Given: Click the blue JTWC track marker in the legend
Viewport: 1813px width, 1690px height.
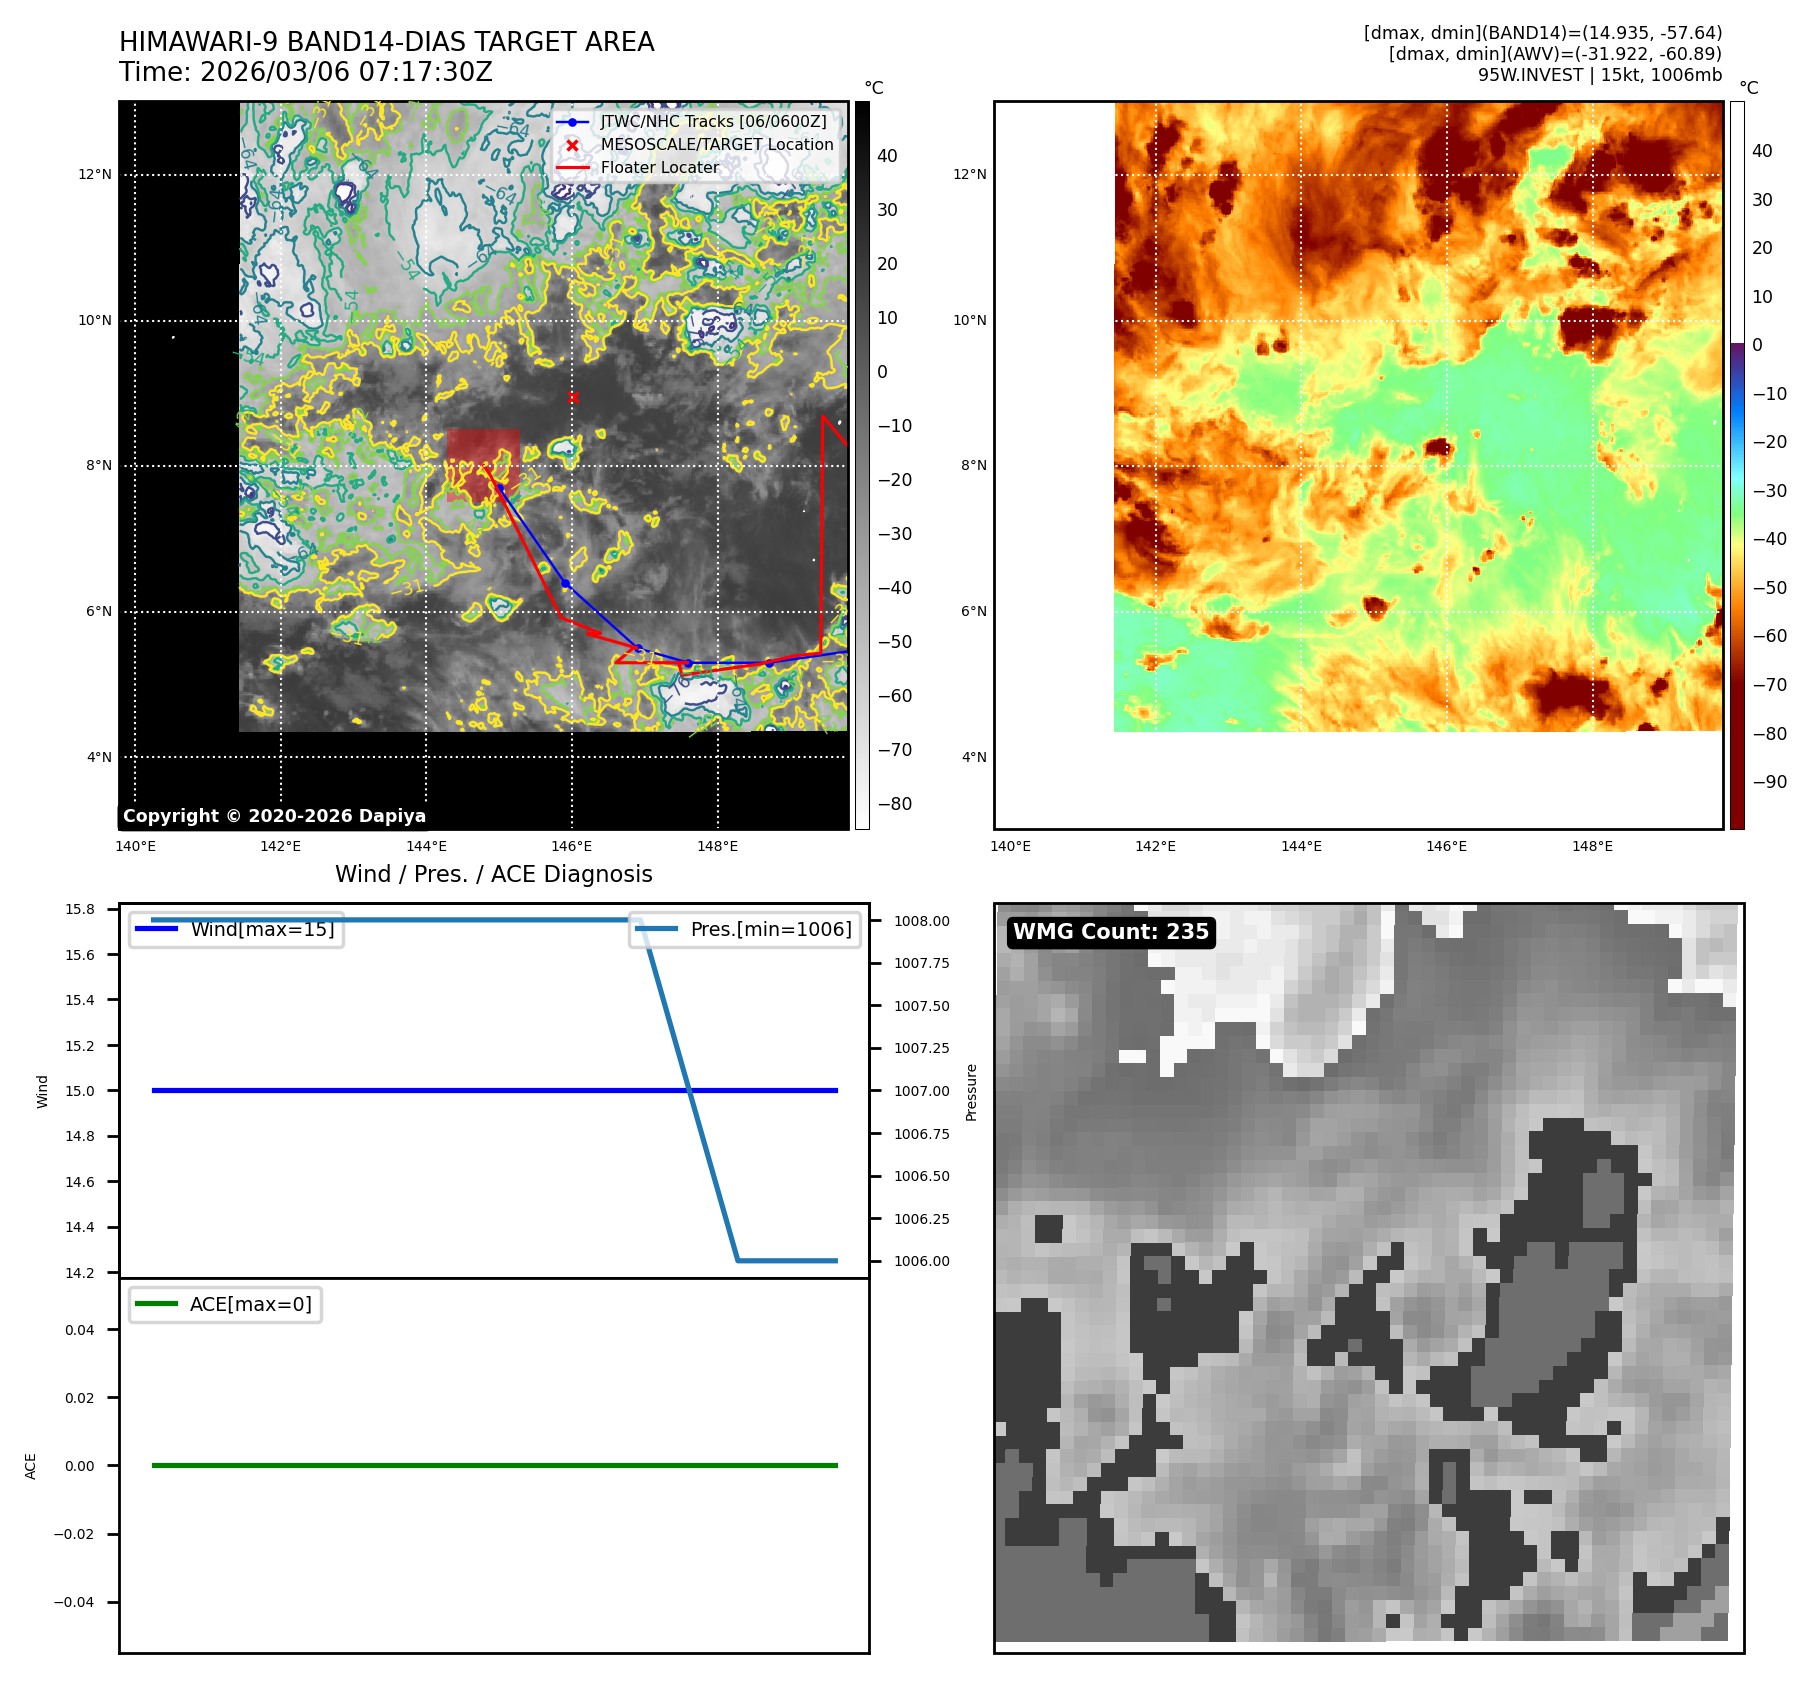Looking at the screenshot, I should [572, 122].
